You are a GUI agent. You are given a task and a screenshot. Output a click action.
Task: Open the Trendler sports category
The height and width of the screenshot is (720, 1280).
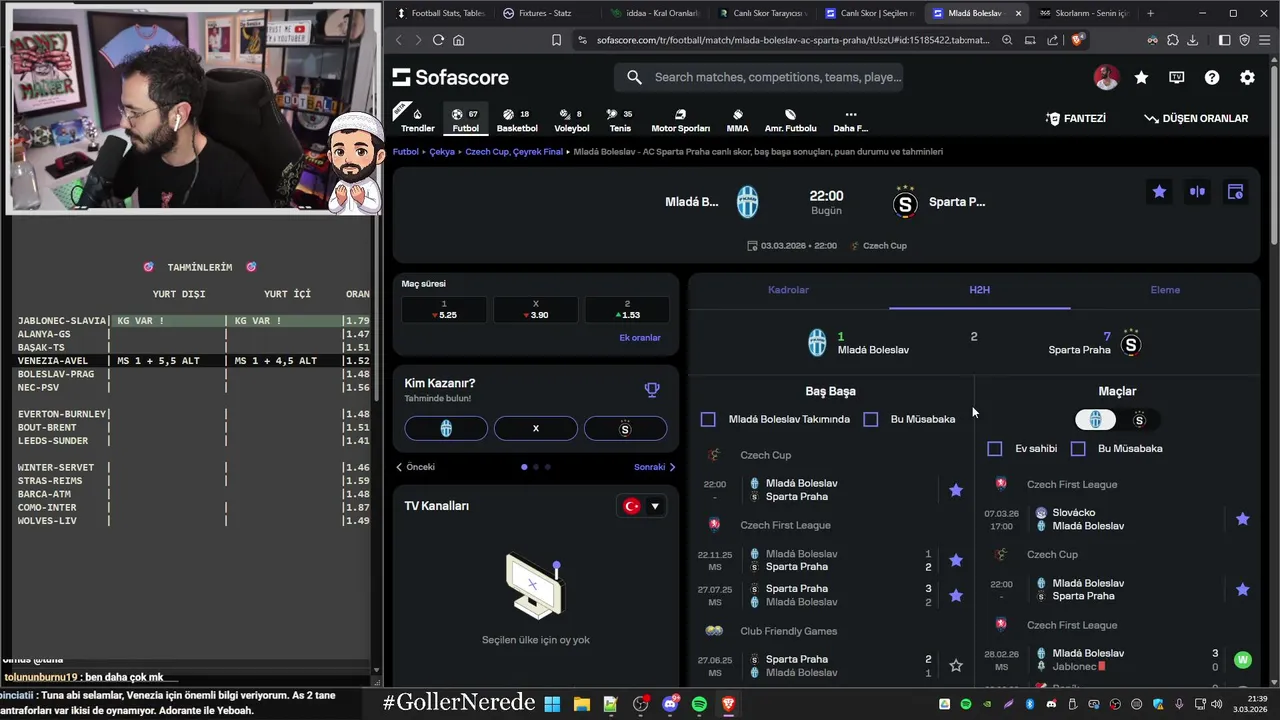(417, 120)
